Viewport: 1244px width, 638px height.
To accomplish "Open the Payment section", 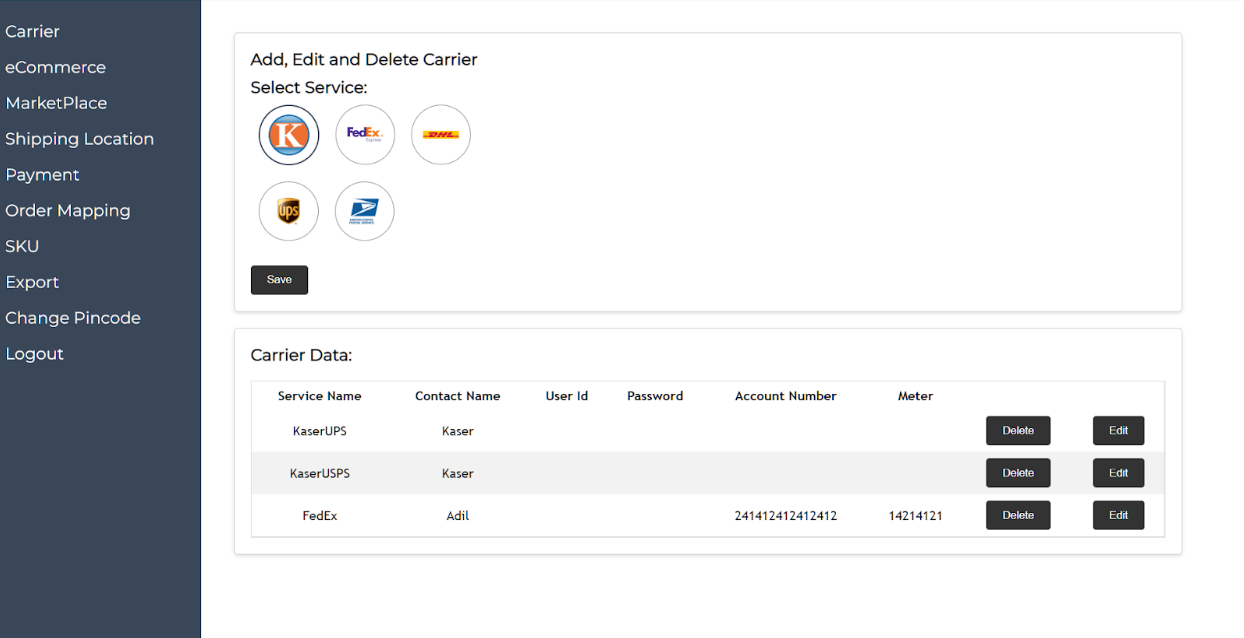I will (x=42, y=175).
